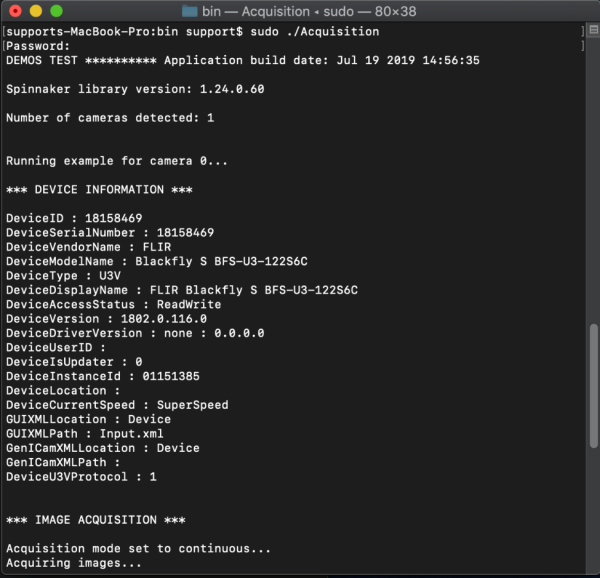Screen dimensions: 600x578
Task: Click the folder proxy icon in title bar
Action: coord(189,11)
